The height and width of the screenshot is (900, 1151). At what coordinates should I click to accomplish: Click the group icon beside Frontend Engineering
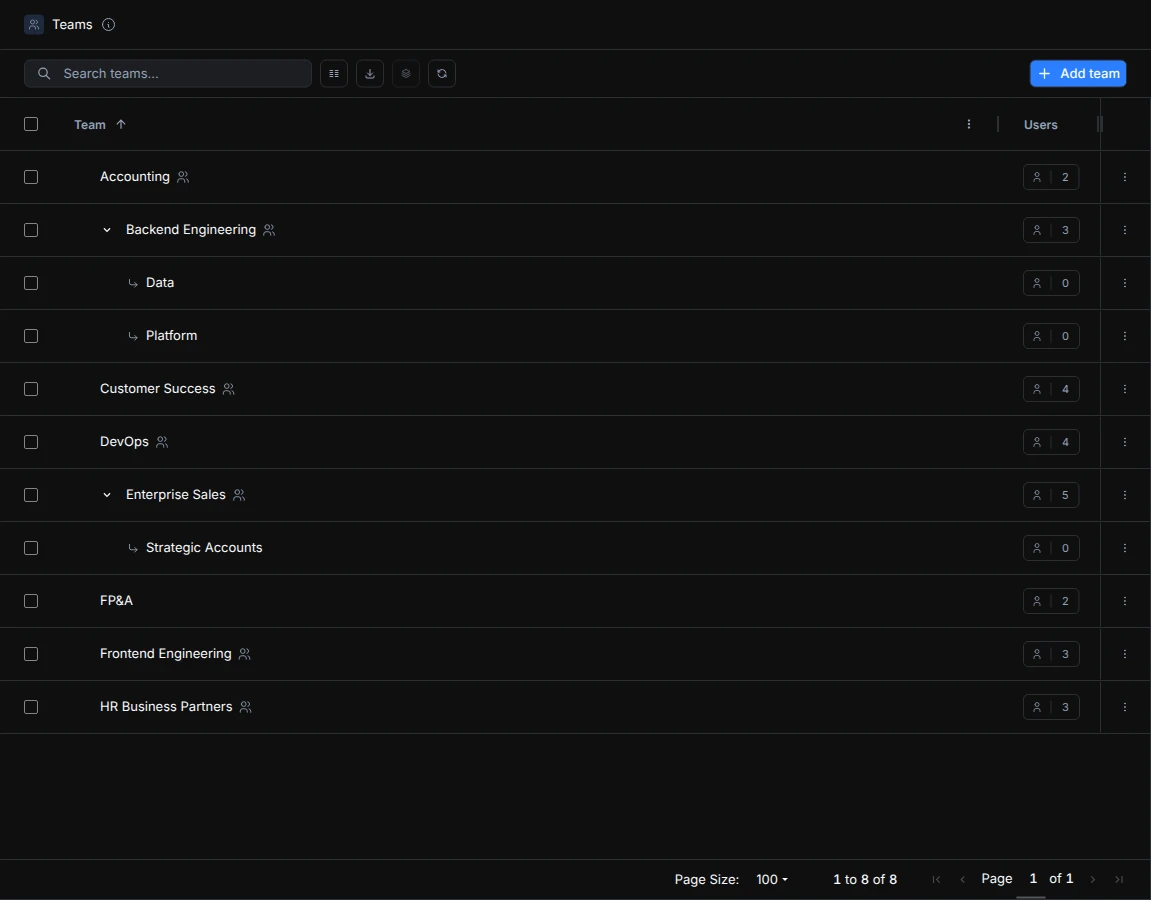point(244,653)
